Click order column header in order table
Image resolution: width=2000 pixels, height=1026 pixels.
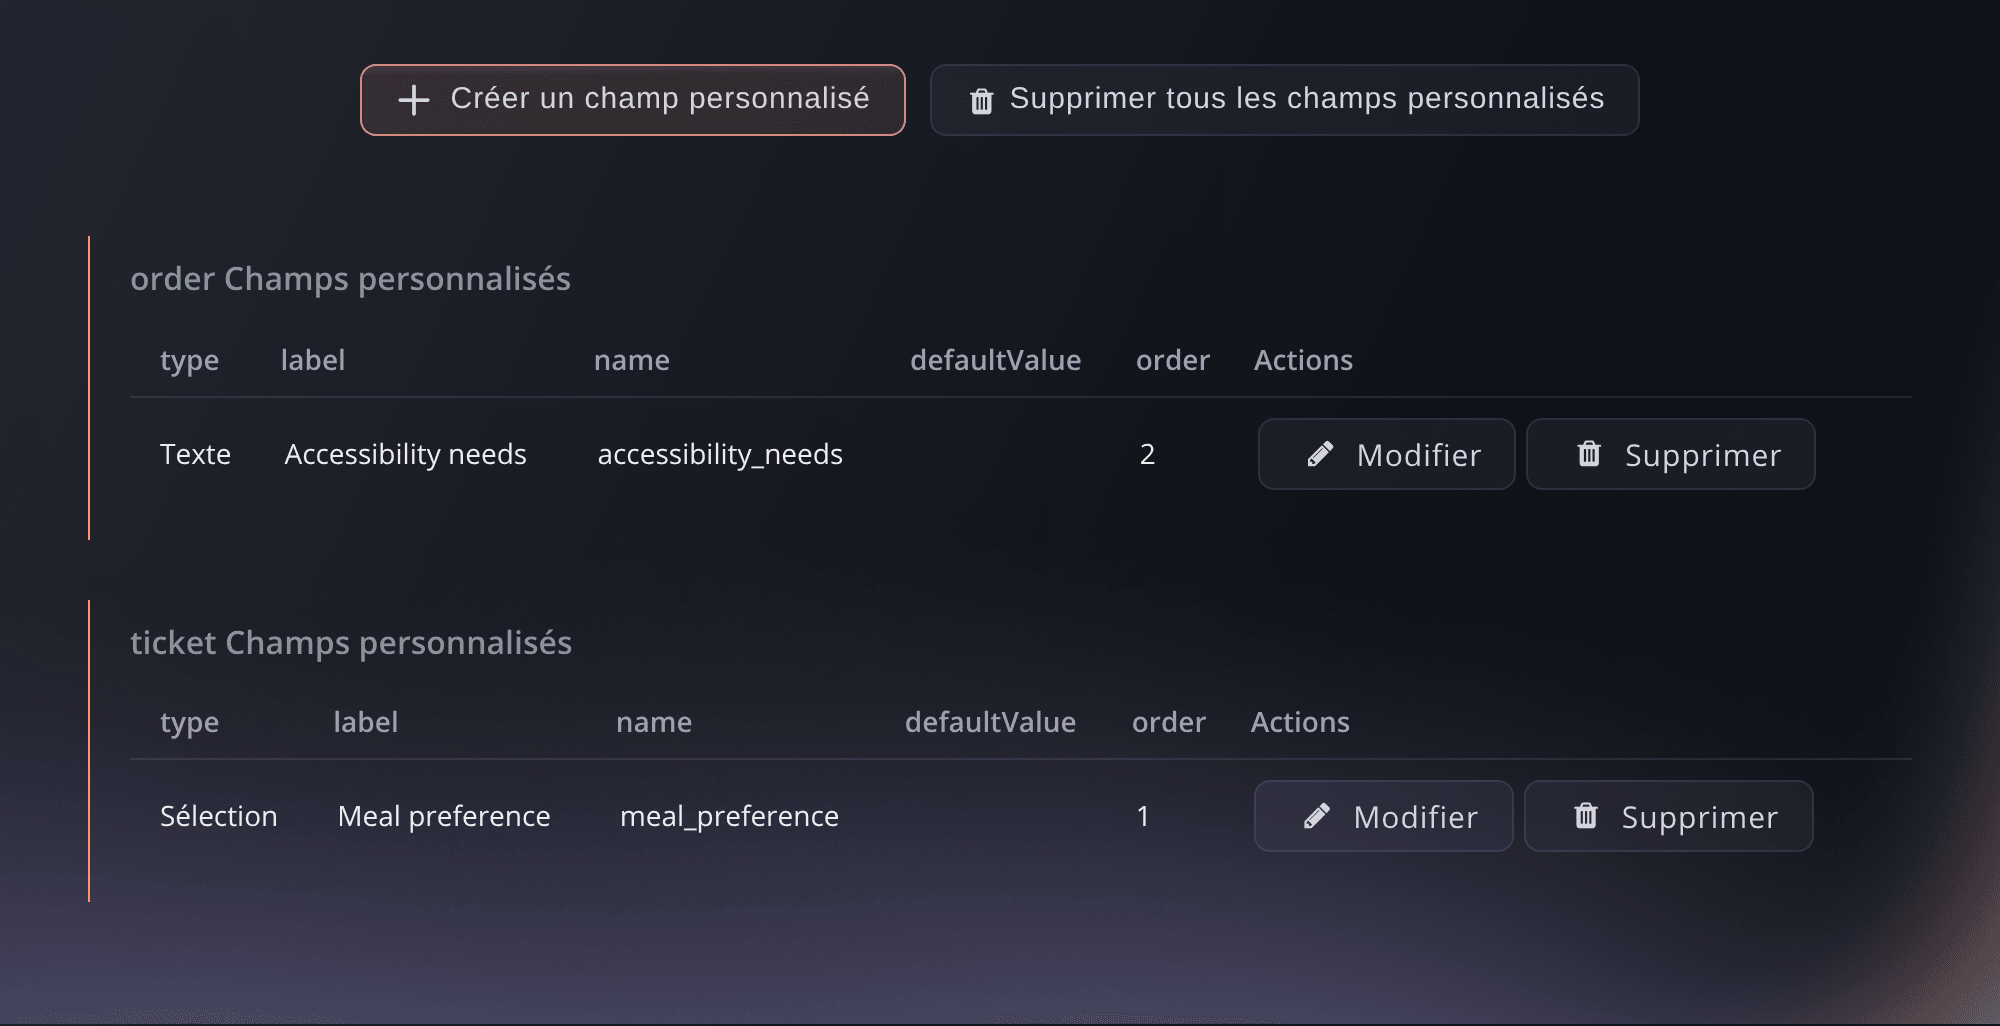pyautogui.click(x=1173, y=360)
